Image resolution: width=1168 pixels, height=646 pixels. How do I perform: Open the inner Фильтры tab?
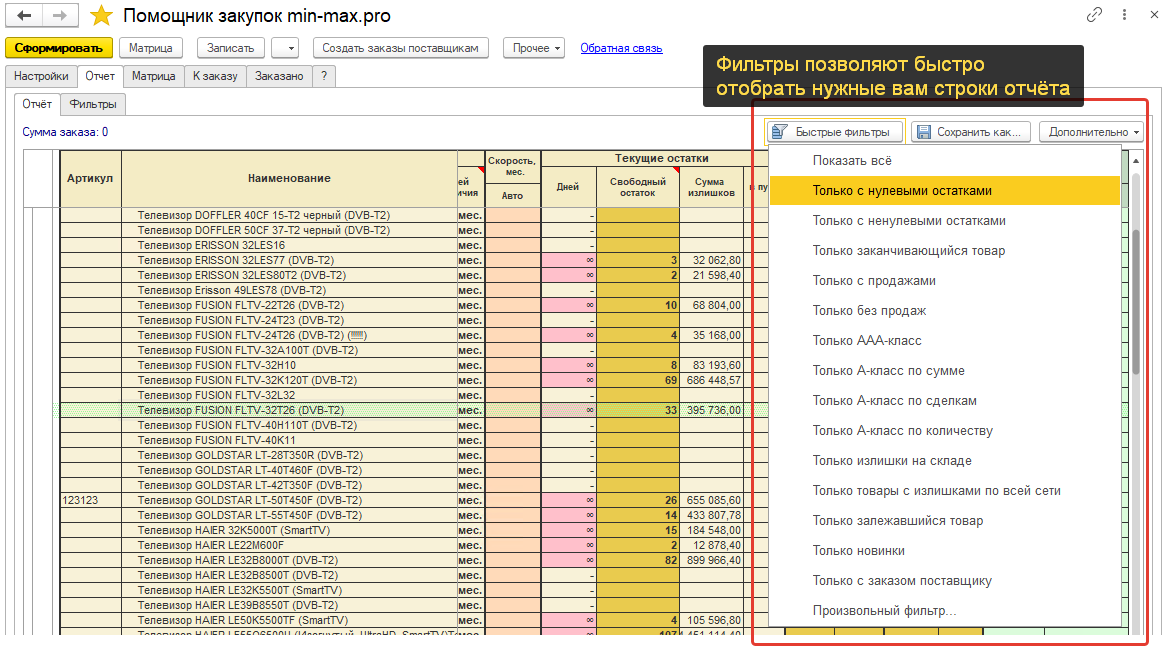pos(93,104)
